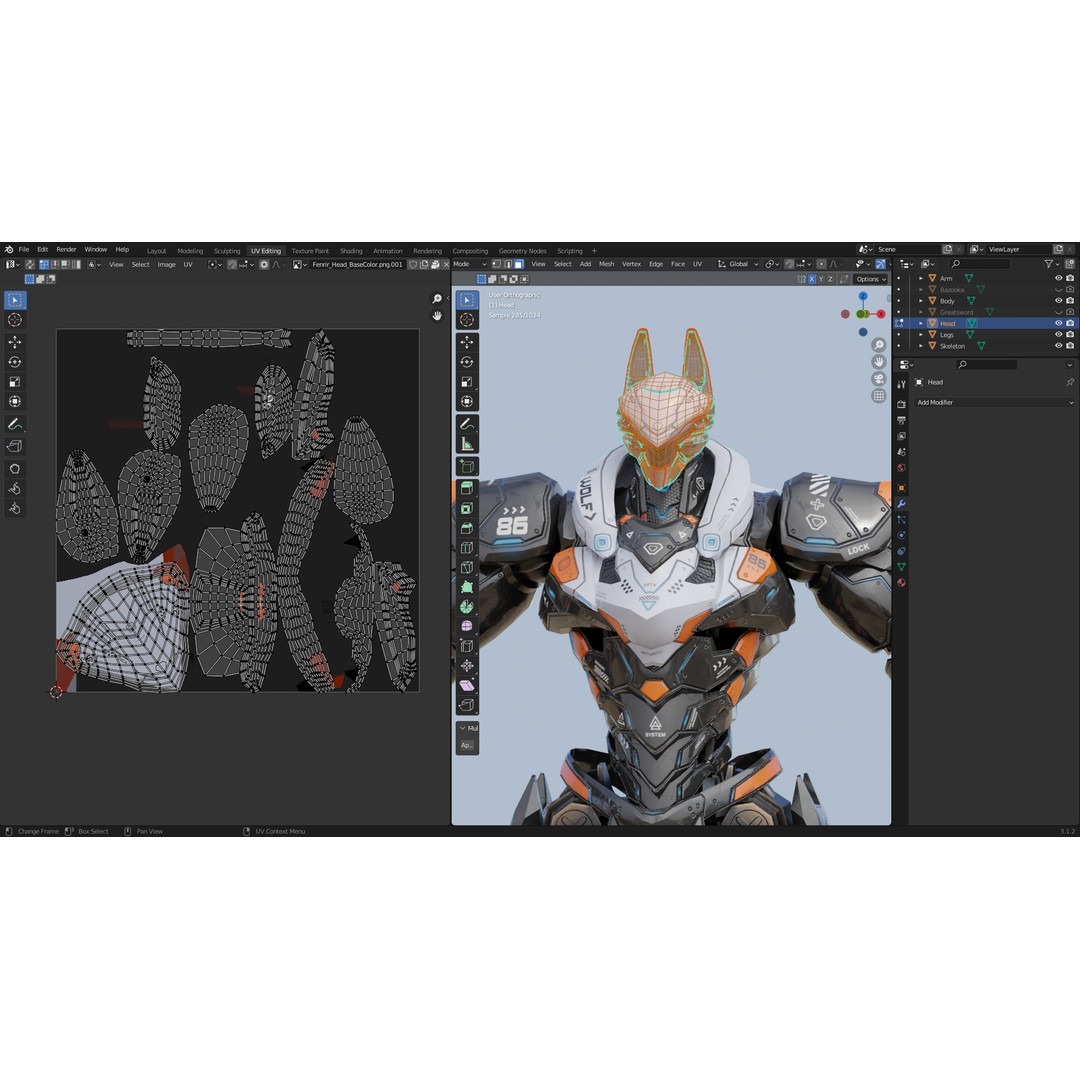Expand the Body tree item

921,301
